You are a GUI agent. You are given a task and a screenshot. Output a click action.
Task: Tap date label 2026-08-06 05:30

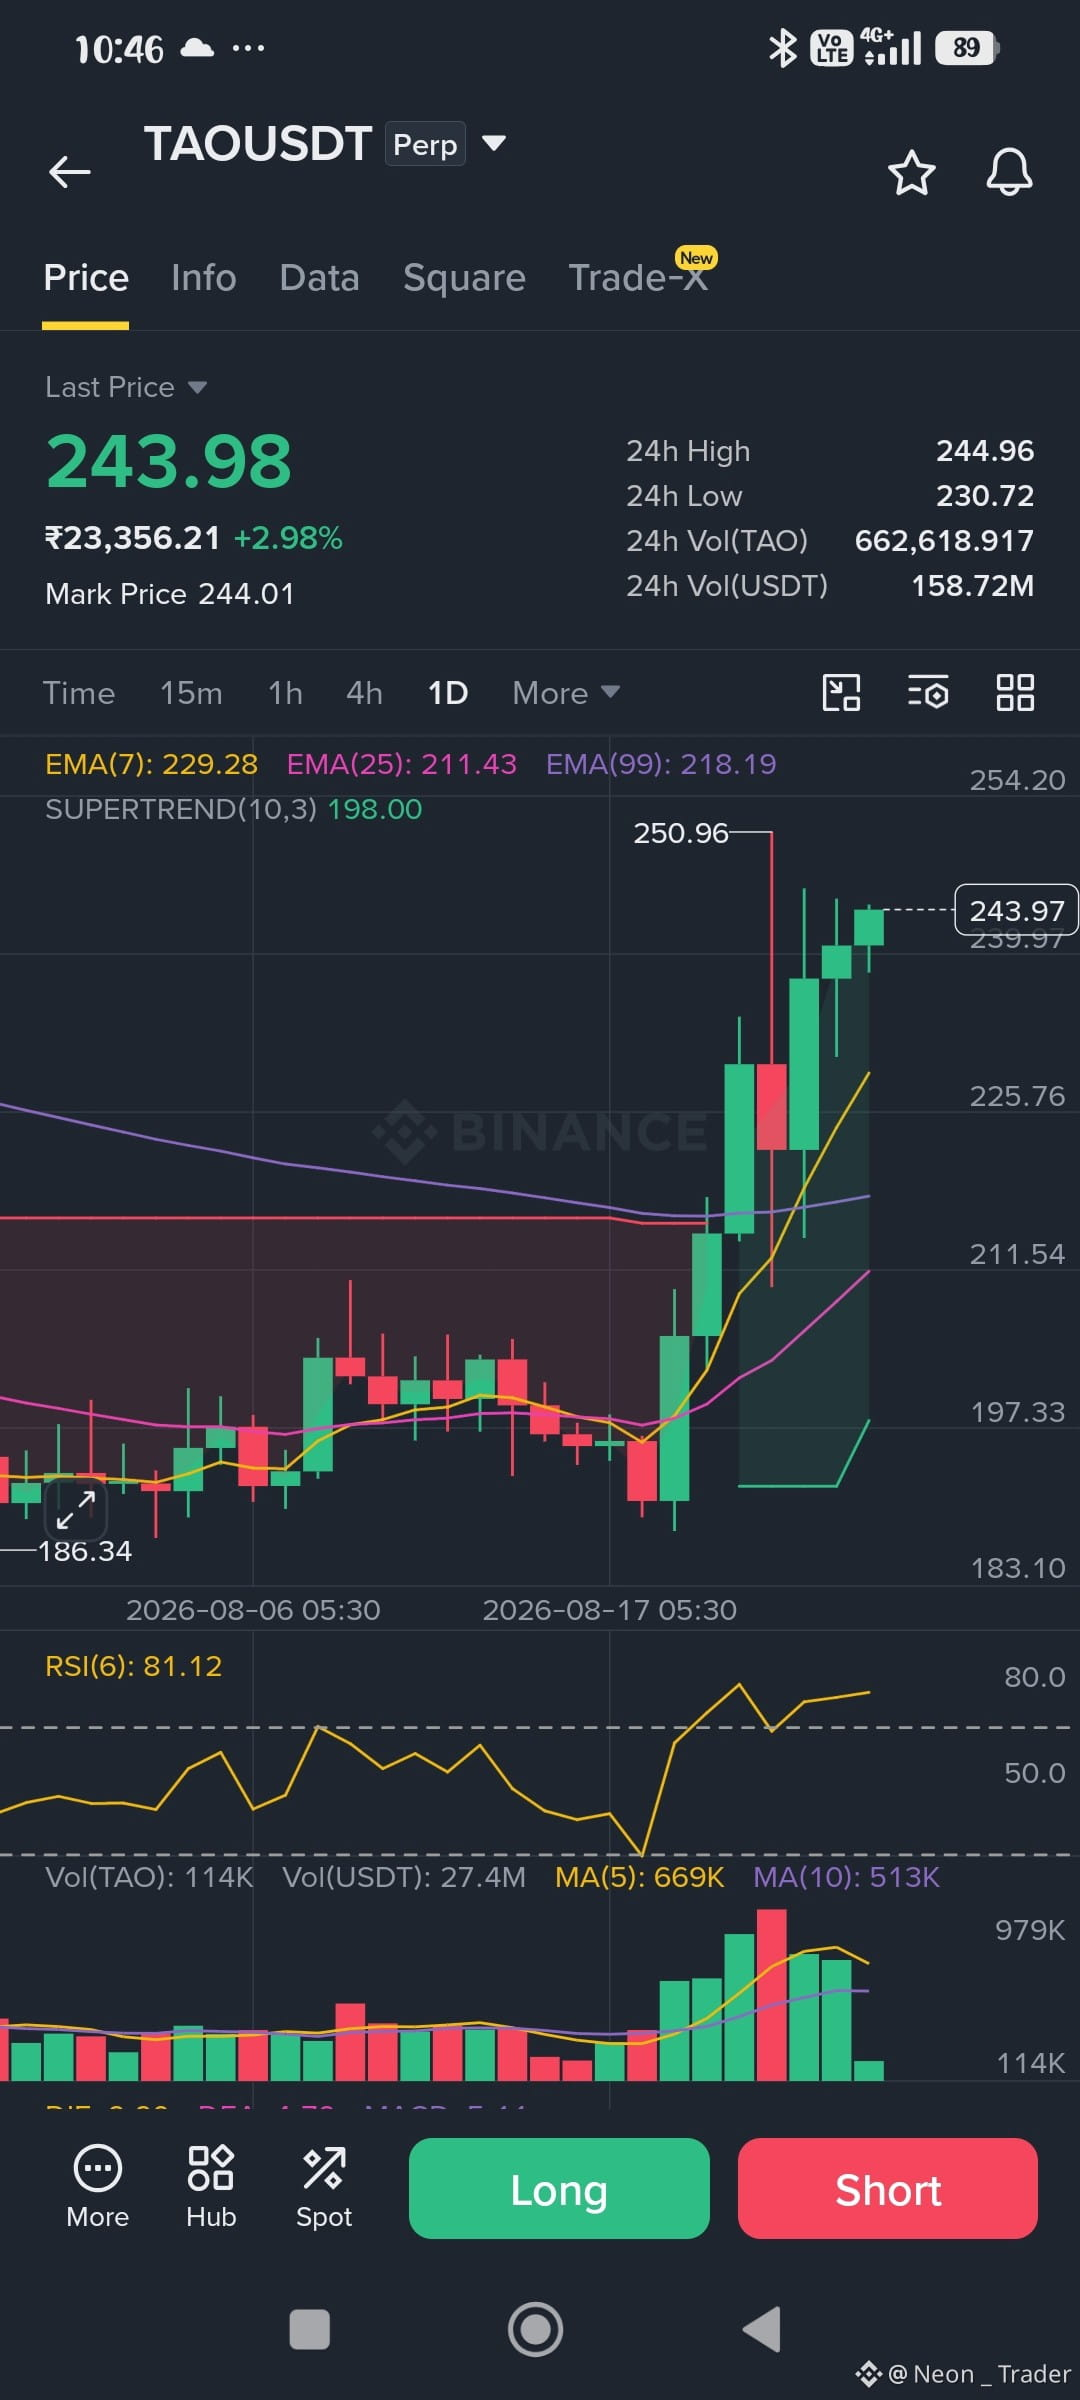pyautogui.click(x=253, y=1610)
